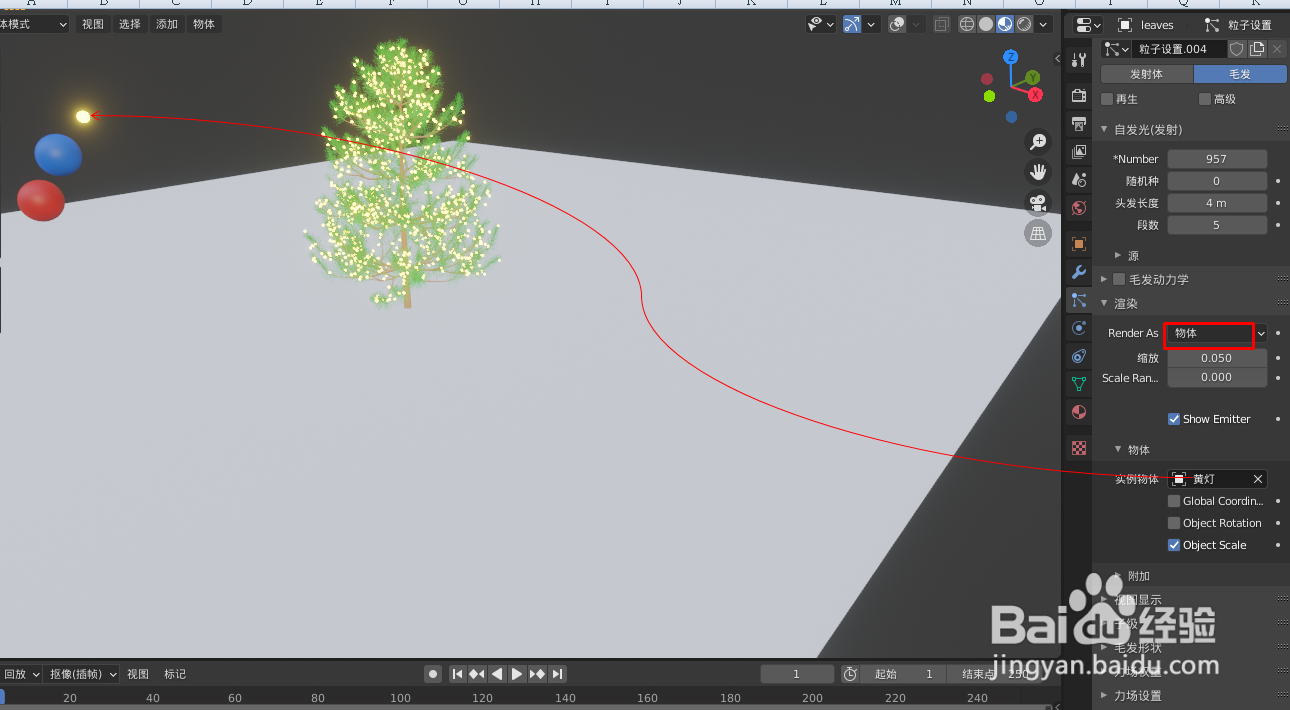The image size is (1290, 710).
Task: Activate the Zoom tool in the viewport gizmos
Action: click(1038, 141)
